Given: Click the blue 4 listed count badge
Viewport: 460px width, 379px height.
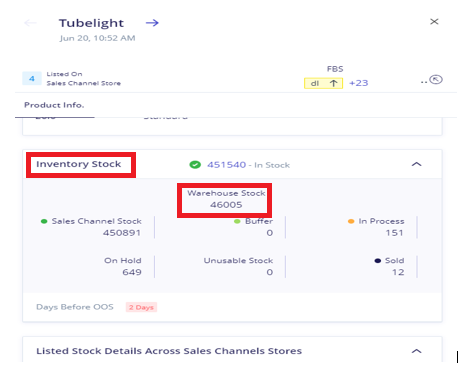Looking at the screenshot, I should tap(32, 79).
